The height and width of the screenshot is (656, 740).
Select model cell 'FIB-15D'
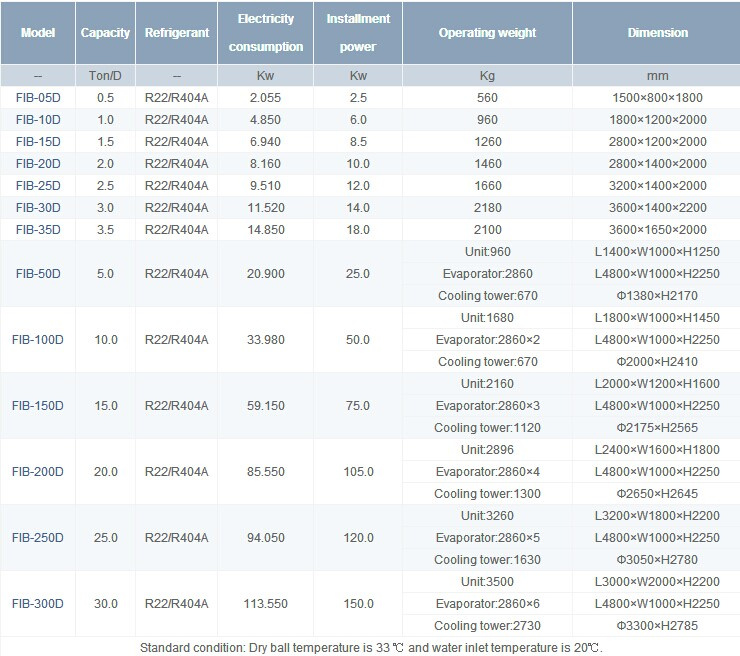click(x=38, y=142)
